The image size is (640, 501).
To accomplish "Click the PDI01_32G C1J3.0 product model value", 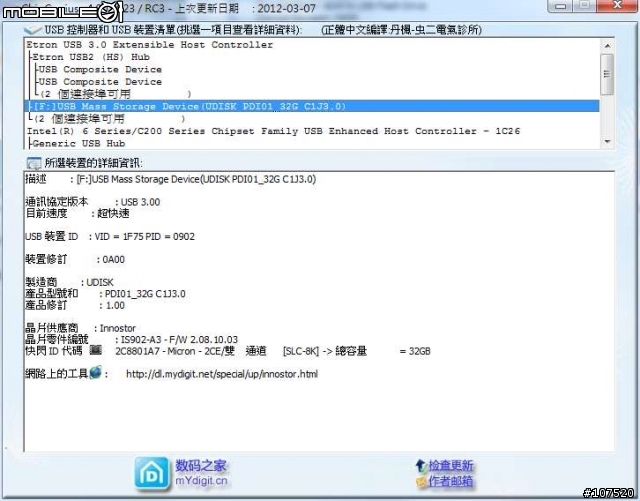I will coord(145,294).
